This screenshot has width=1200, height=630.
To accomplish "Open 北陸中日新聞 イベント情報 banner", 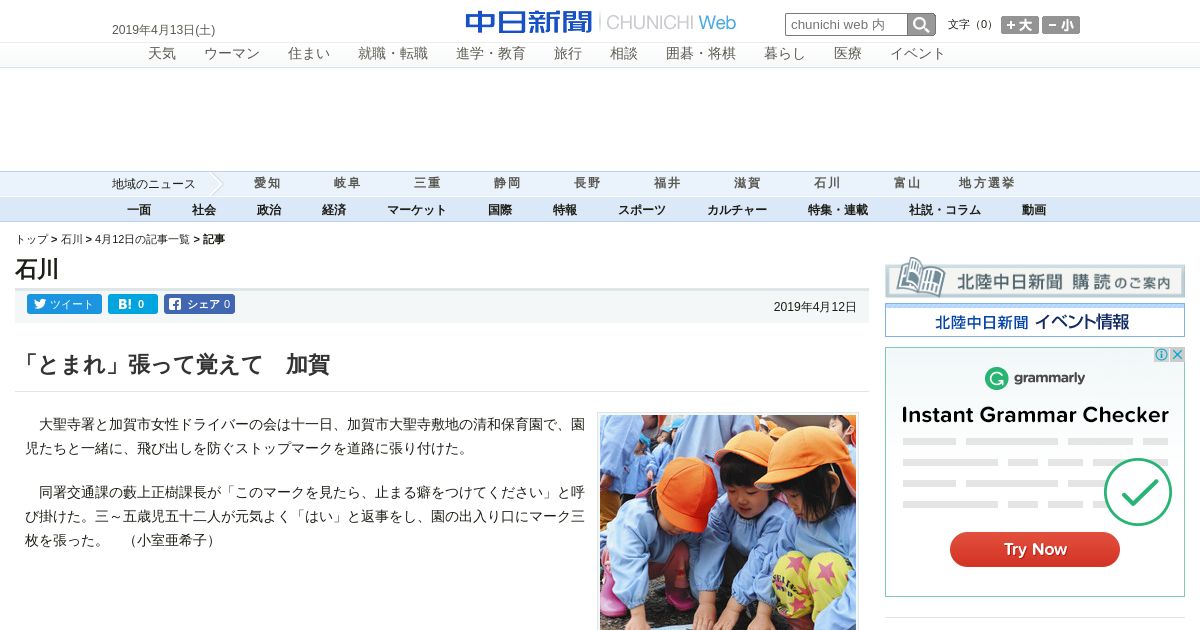I will coord(1035,321).
